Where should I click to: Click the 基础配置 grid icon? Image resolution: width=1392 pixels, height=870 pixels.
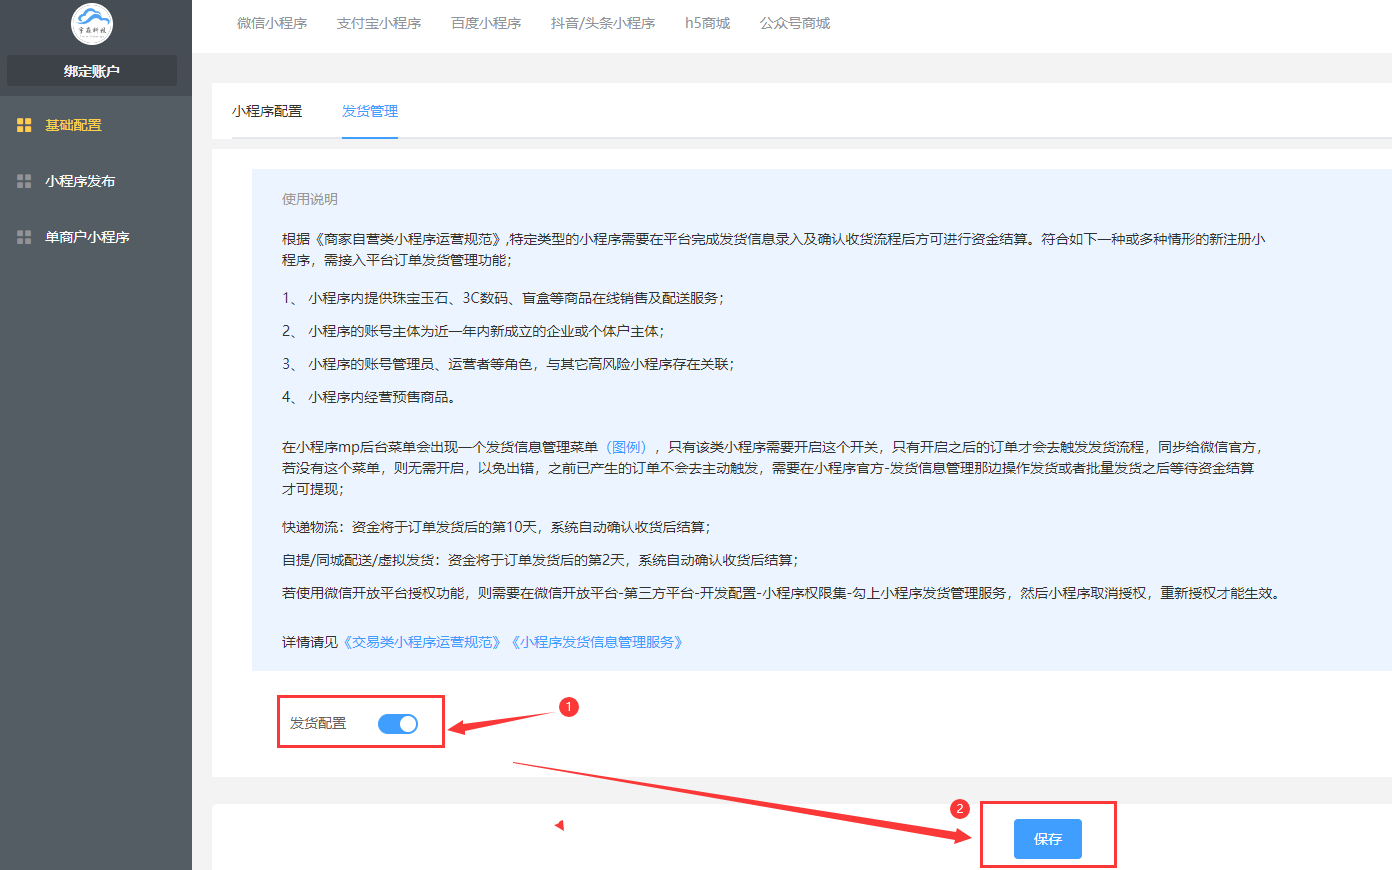24,125
